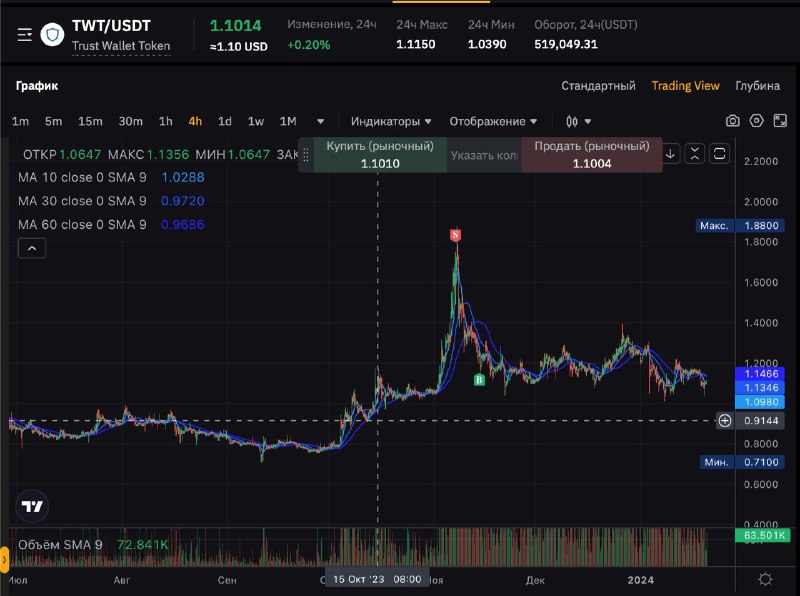Select MA 10 close 0 SMA 9 legend
Image resolution: width=800 pixels, height=596 pixels.
[x=82, y=178]
